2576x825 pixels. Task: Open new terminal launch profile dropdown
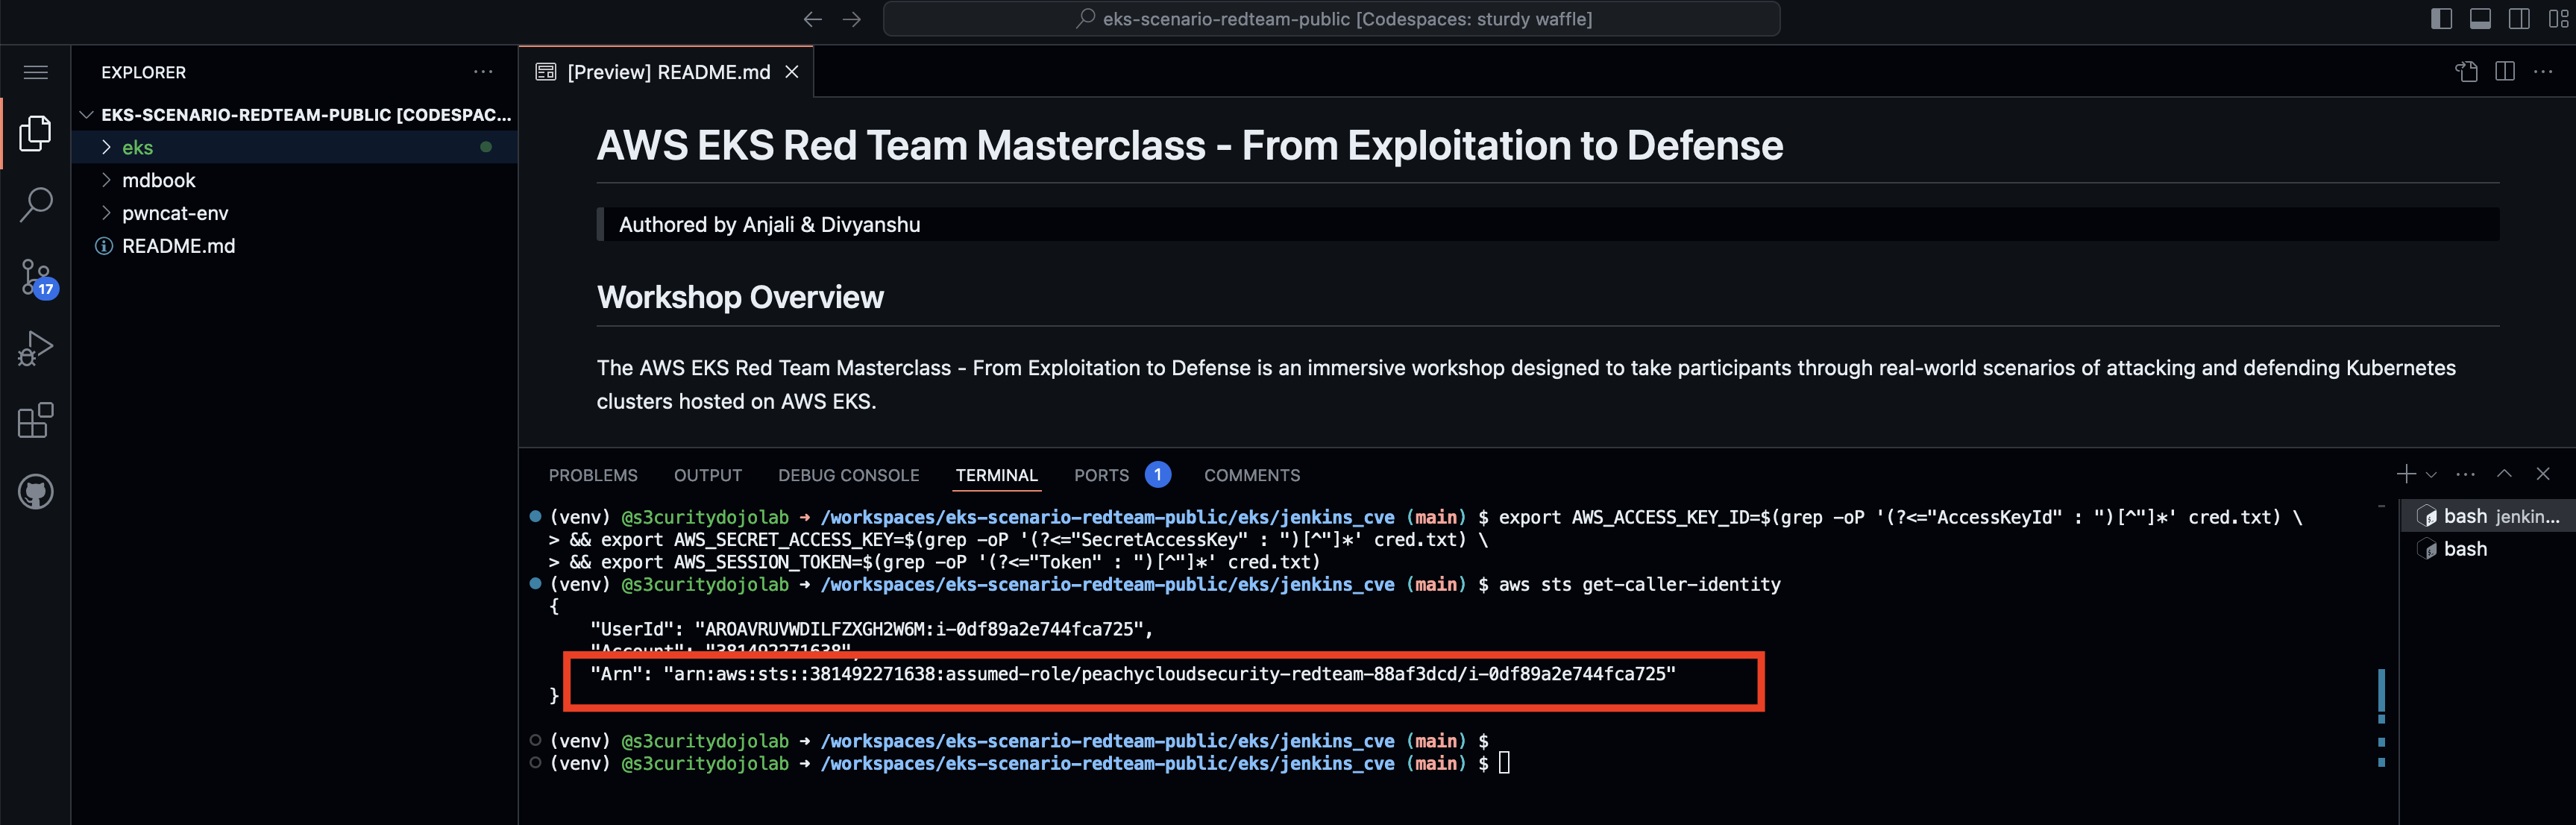[x=2431, y=475]
